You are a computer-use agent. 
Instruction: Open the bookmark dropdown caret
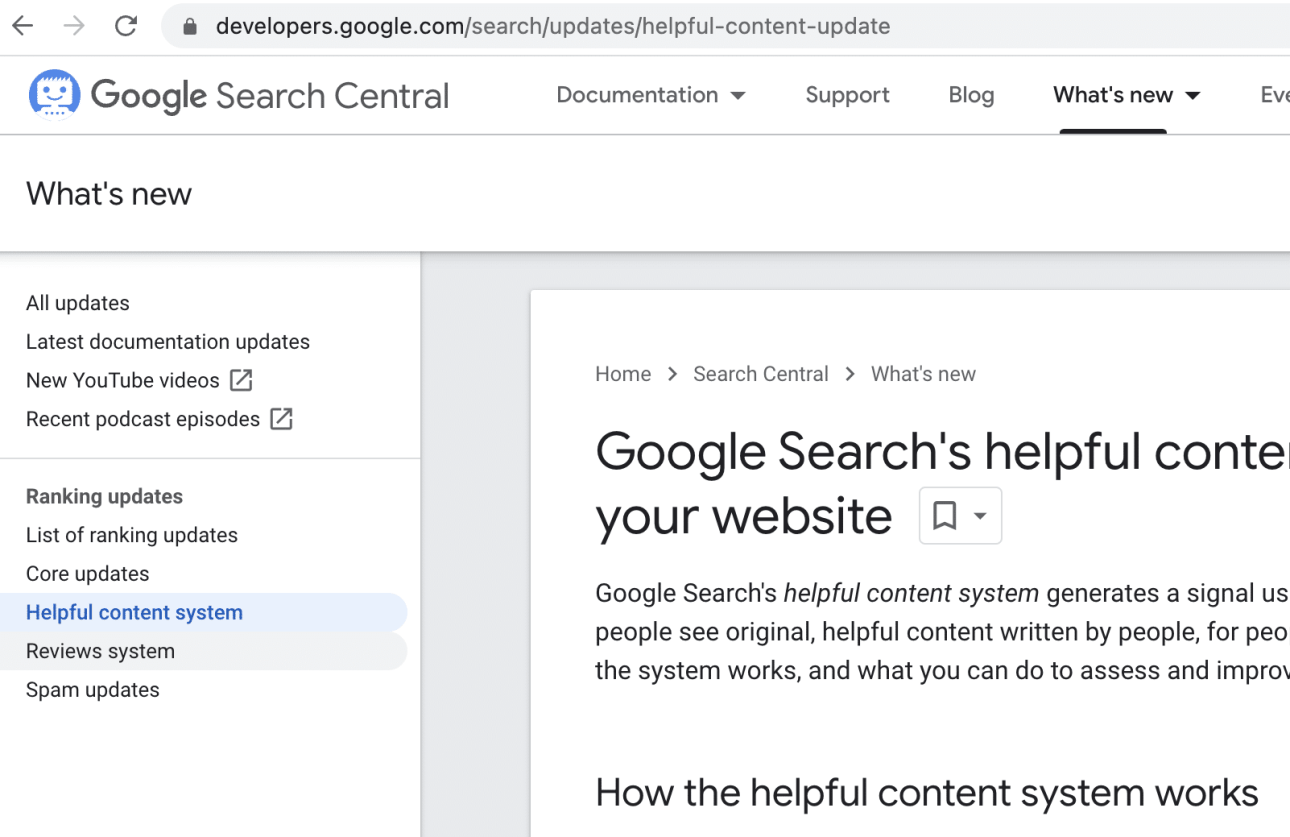point(980,516)
